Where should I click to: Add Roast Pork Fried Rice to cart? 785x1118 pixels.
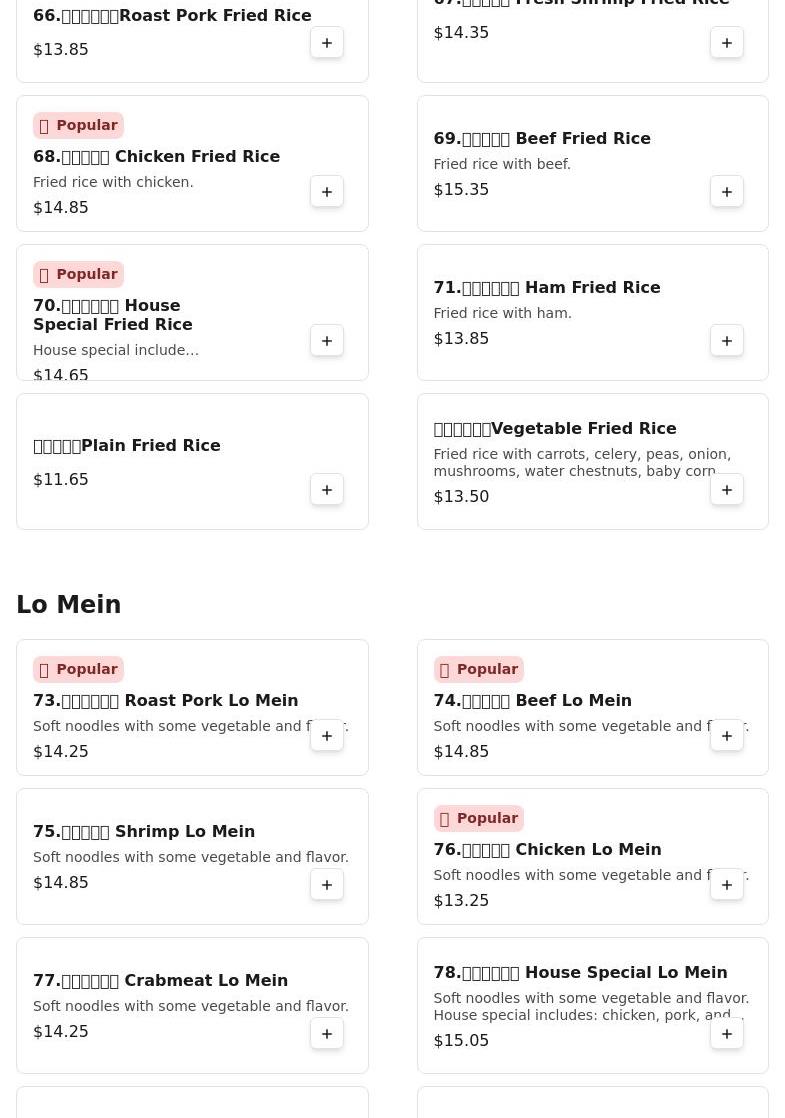(327, 43)
